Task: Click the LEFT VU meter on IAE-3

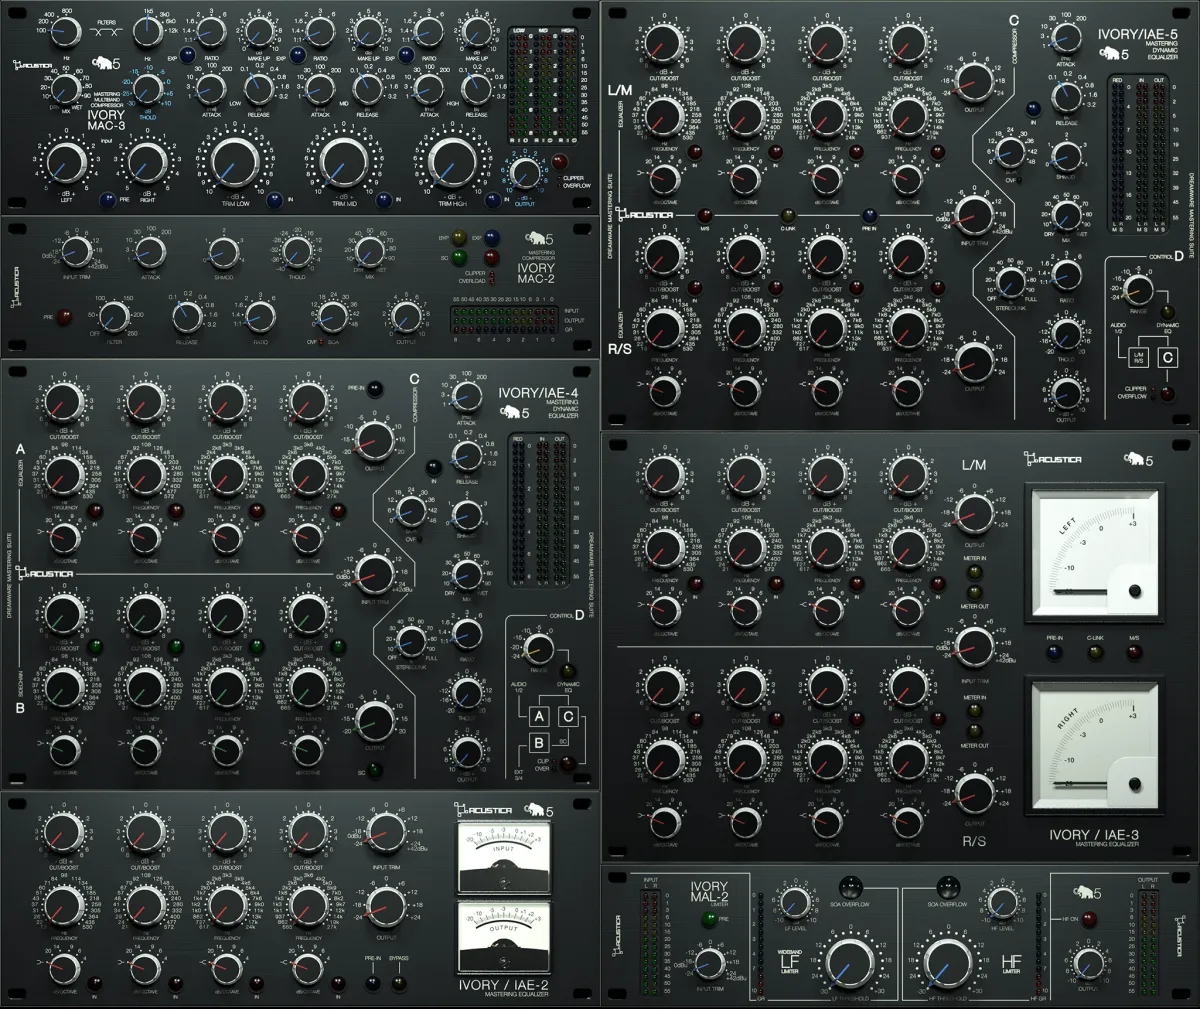Action: (1095, 551)
